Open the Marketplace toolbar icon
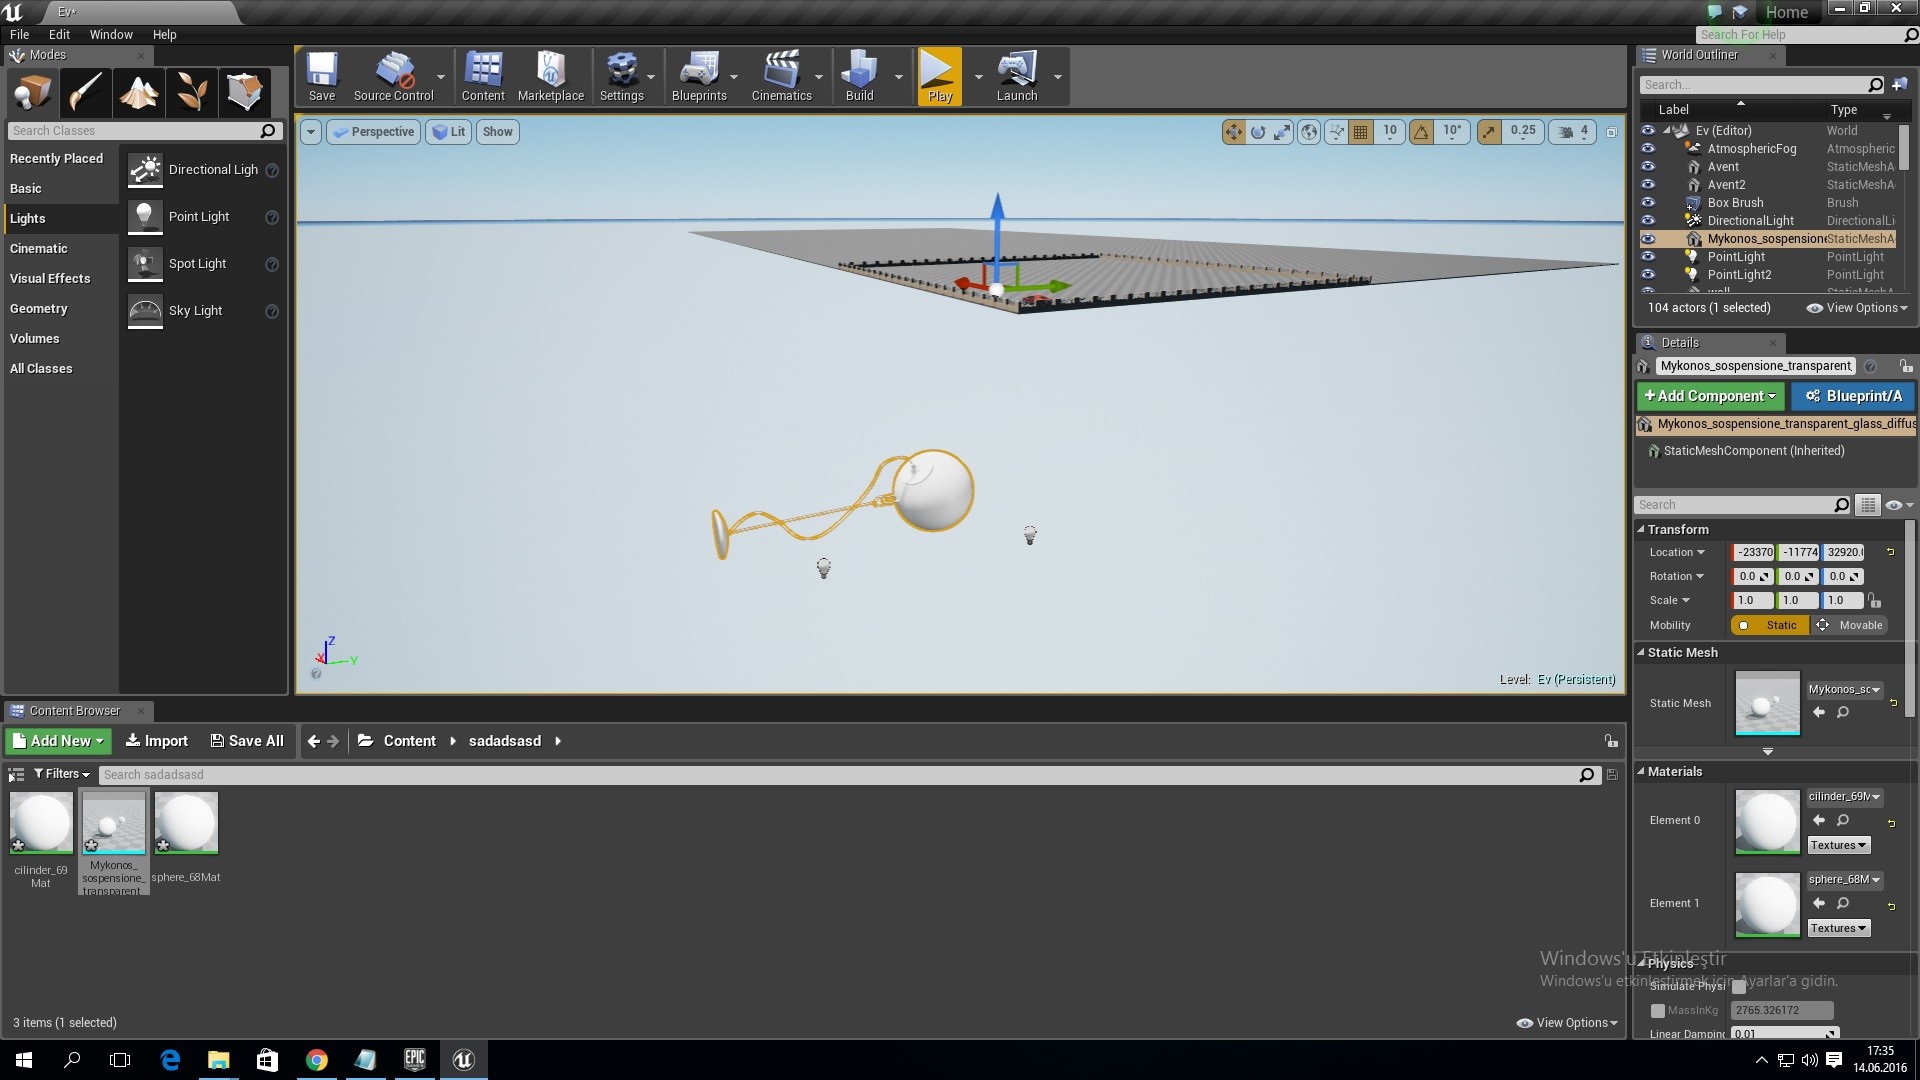1920x1080 pixels. 551,77
